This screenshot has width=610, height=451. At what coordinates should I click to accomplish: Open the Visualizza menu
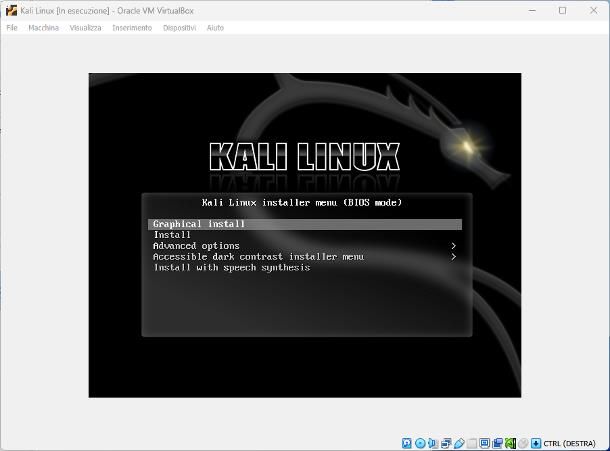[86, 28]
